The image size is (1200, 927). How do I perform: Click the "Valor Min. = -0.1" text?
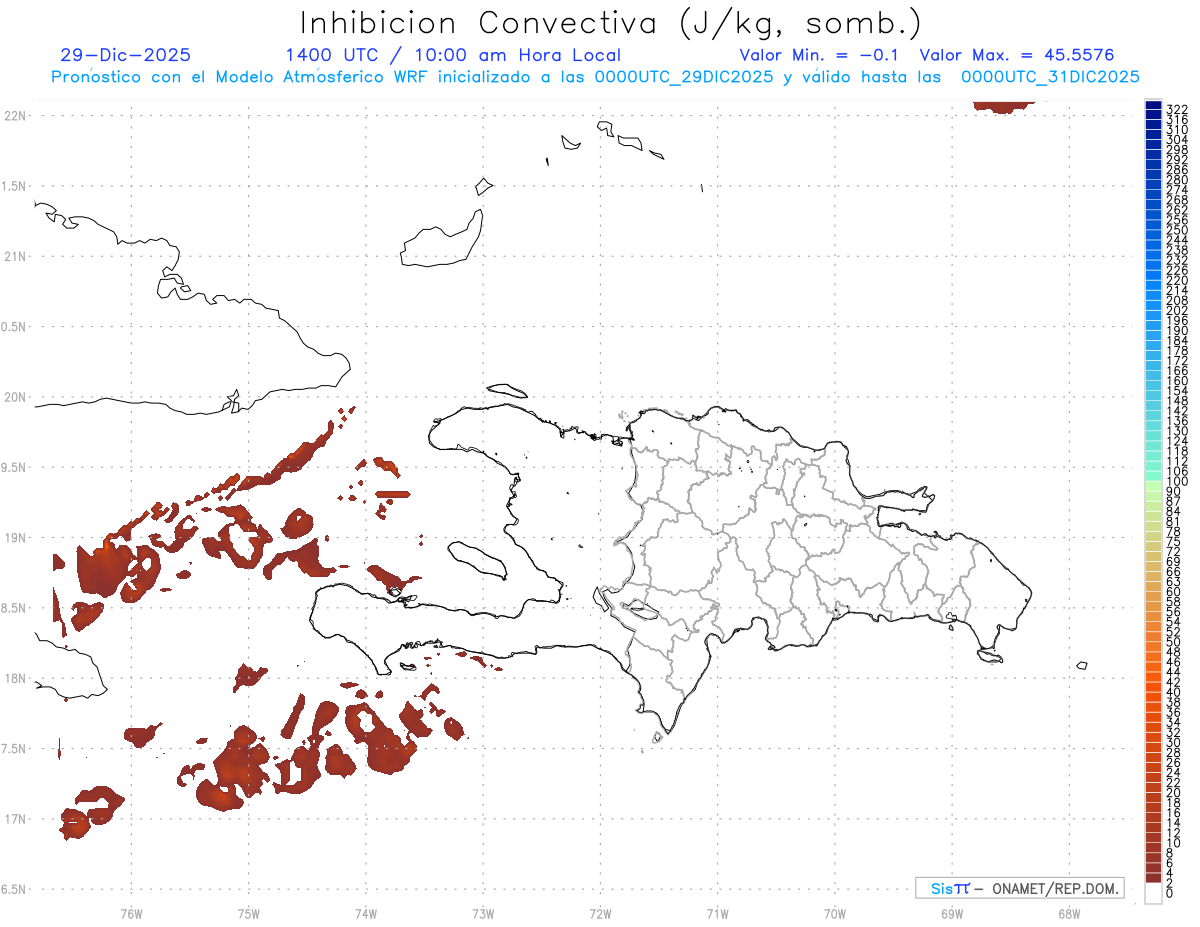pos(821,55)
